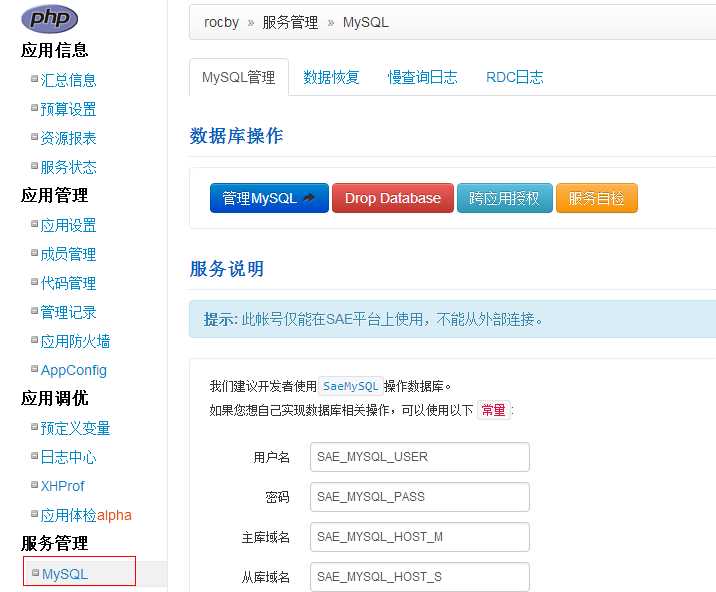
Task: Click bullet icon beside 管理记录
Action: 34,311
